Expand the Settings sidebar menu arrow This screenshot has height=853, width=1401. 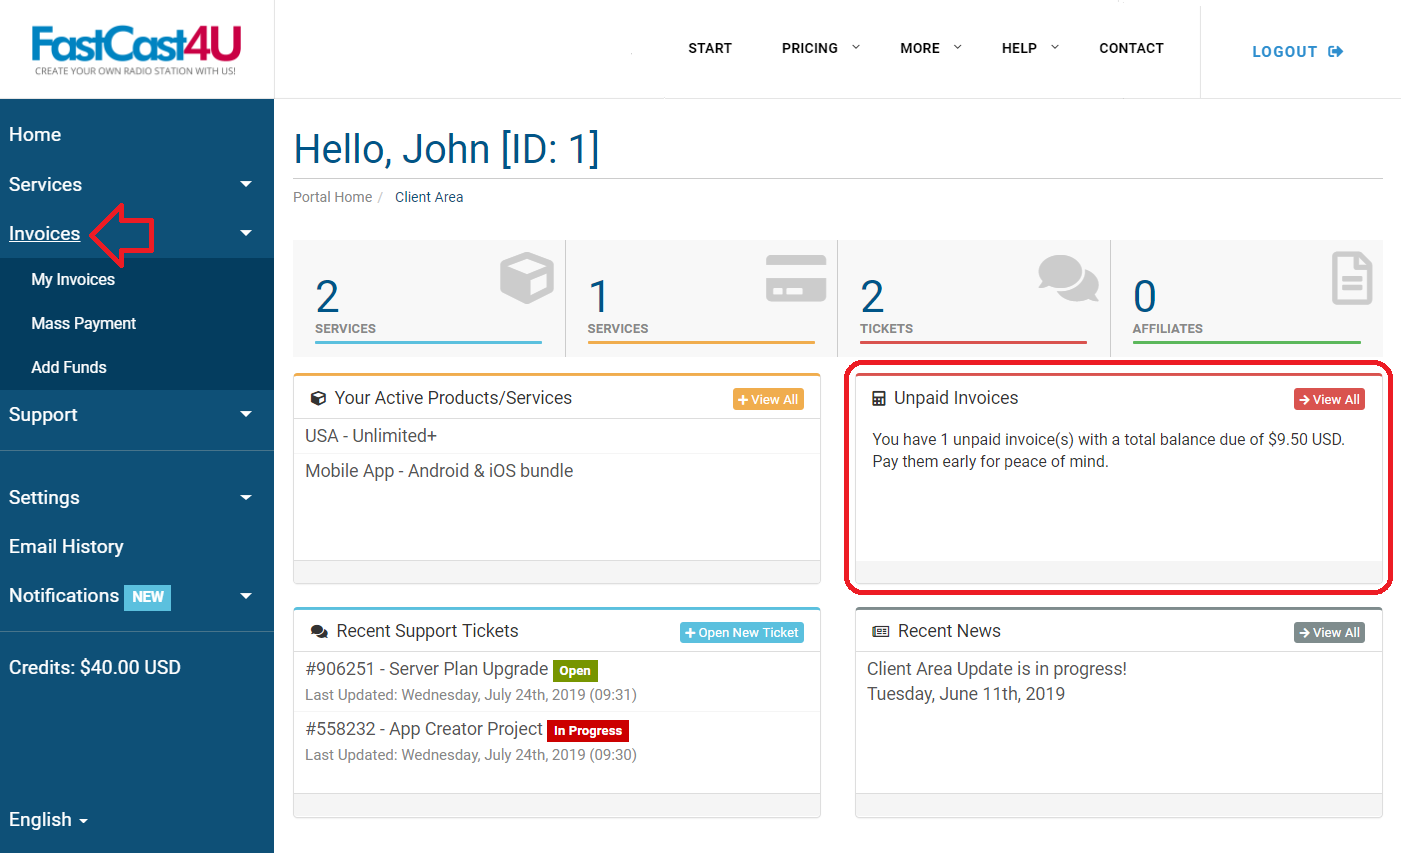click(246, 497)
